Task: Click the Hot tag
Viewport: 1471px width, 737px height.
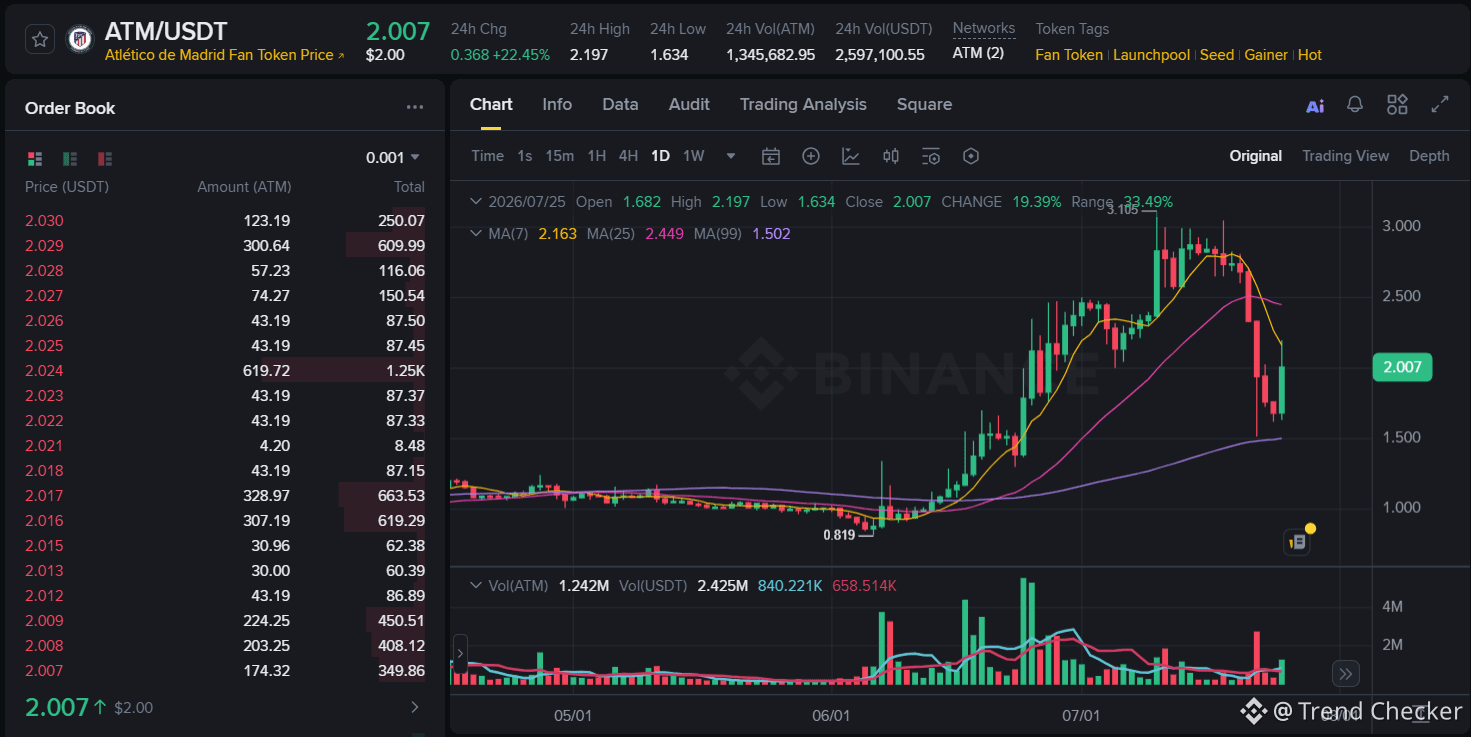Action: (1310, 55)
